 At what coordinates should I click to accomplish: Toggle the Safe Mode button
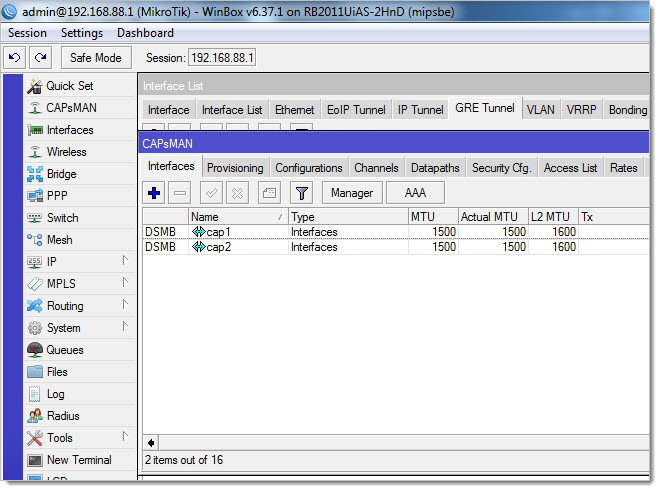pos(95,58)
